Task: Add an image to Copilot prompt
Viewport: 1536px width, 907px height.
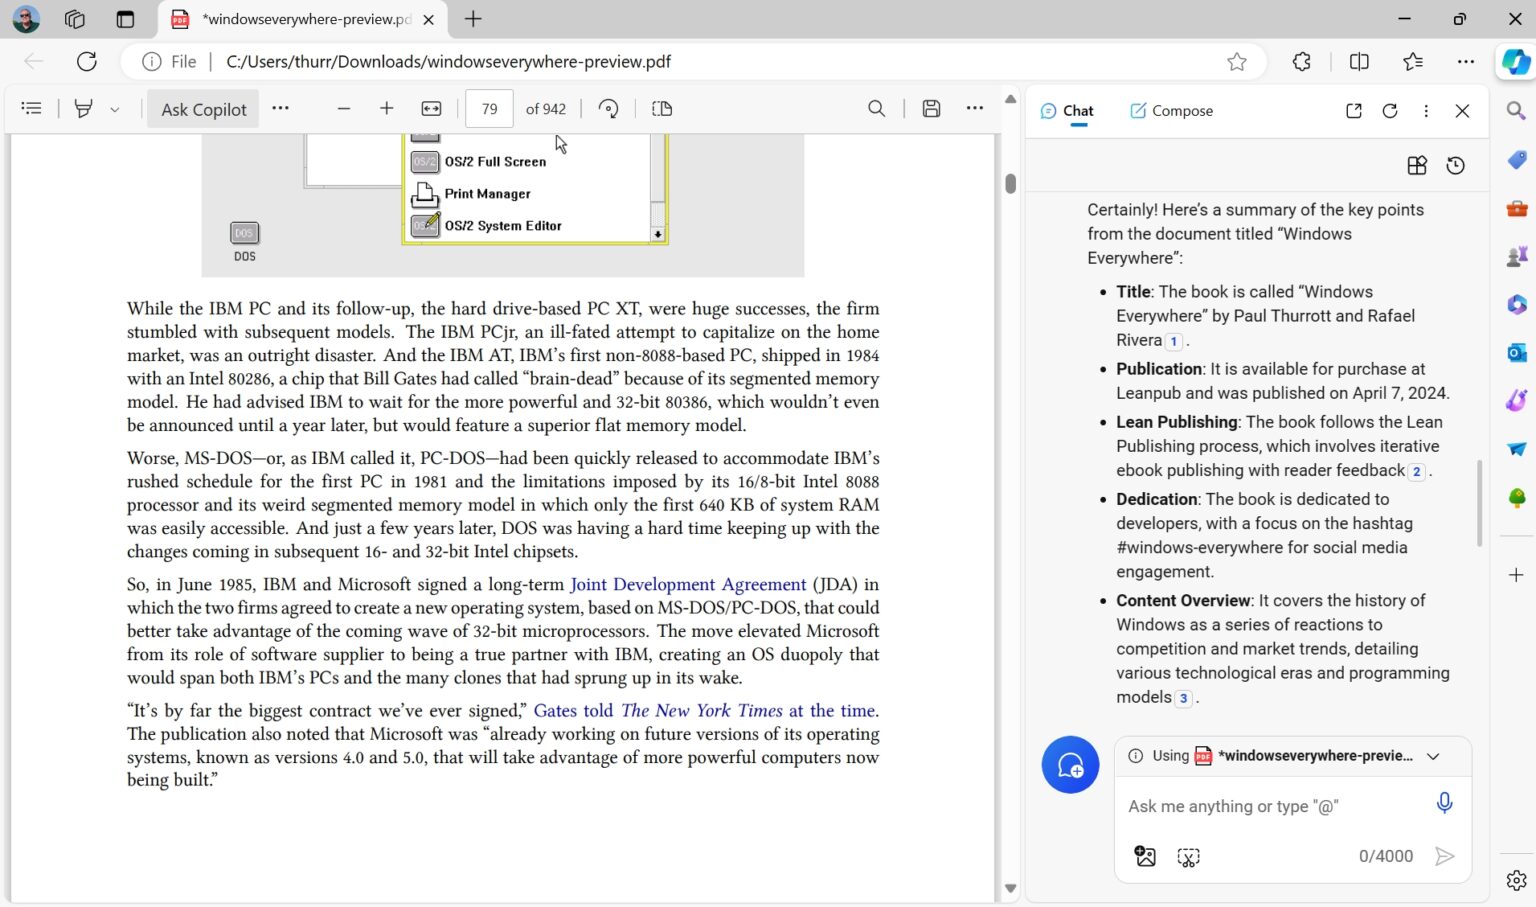Action: point(1145,856)
